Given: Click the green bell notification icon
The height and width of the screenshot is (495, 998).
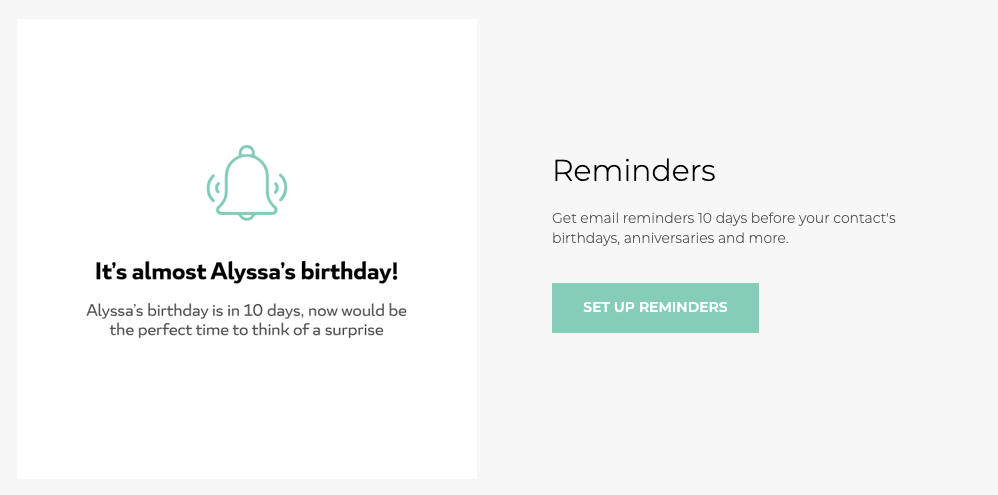Looking at the screenshot, I should pyautogui.click(x=247, y=183).
